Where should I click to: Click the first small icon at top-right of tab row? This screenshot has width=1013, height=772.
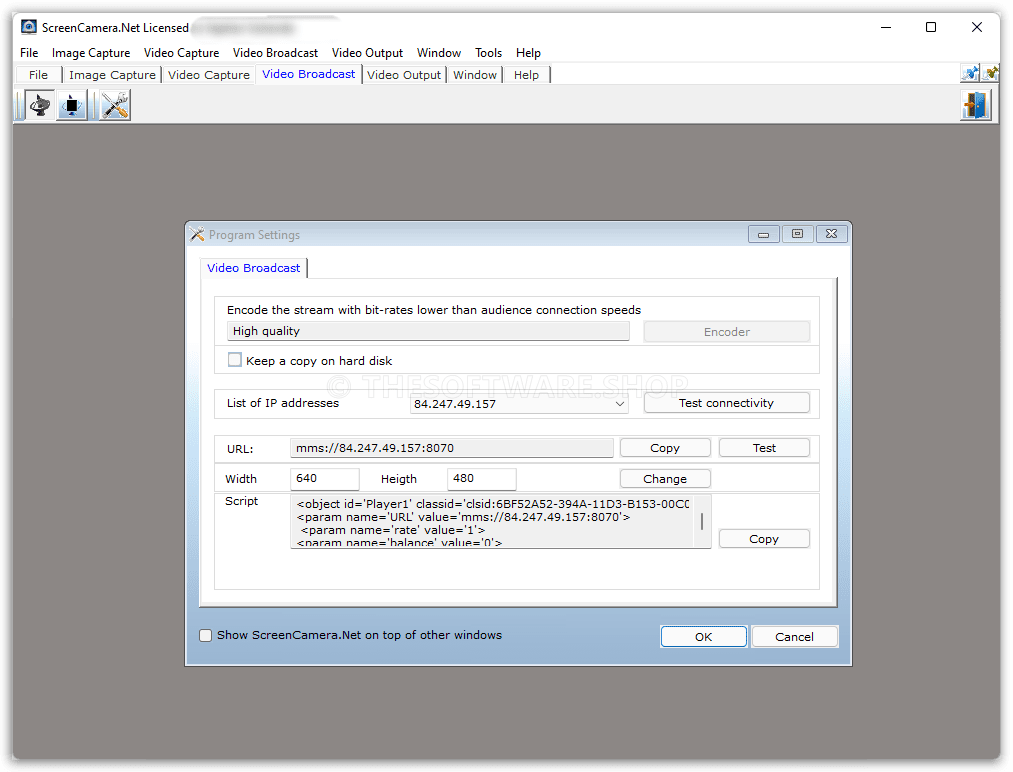coord(969,73)
